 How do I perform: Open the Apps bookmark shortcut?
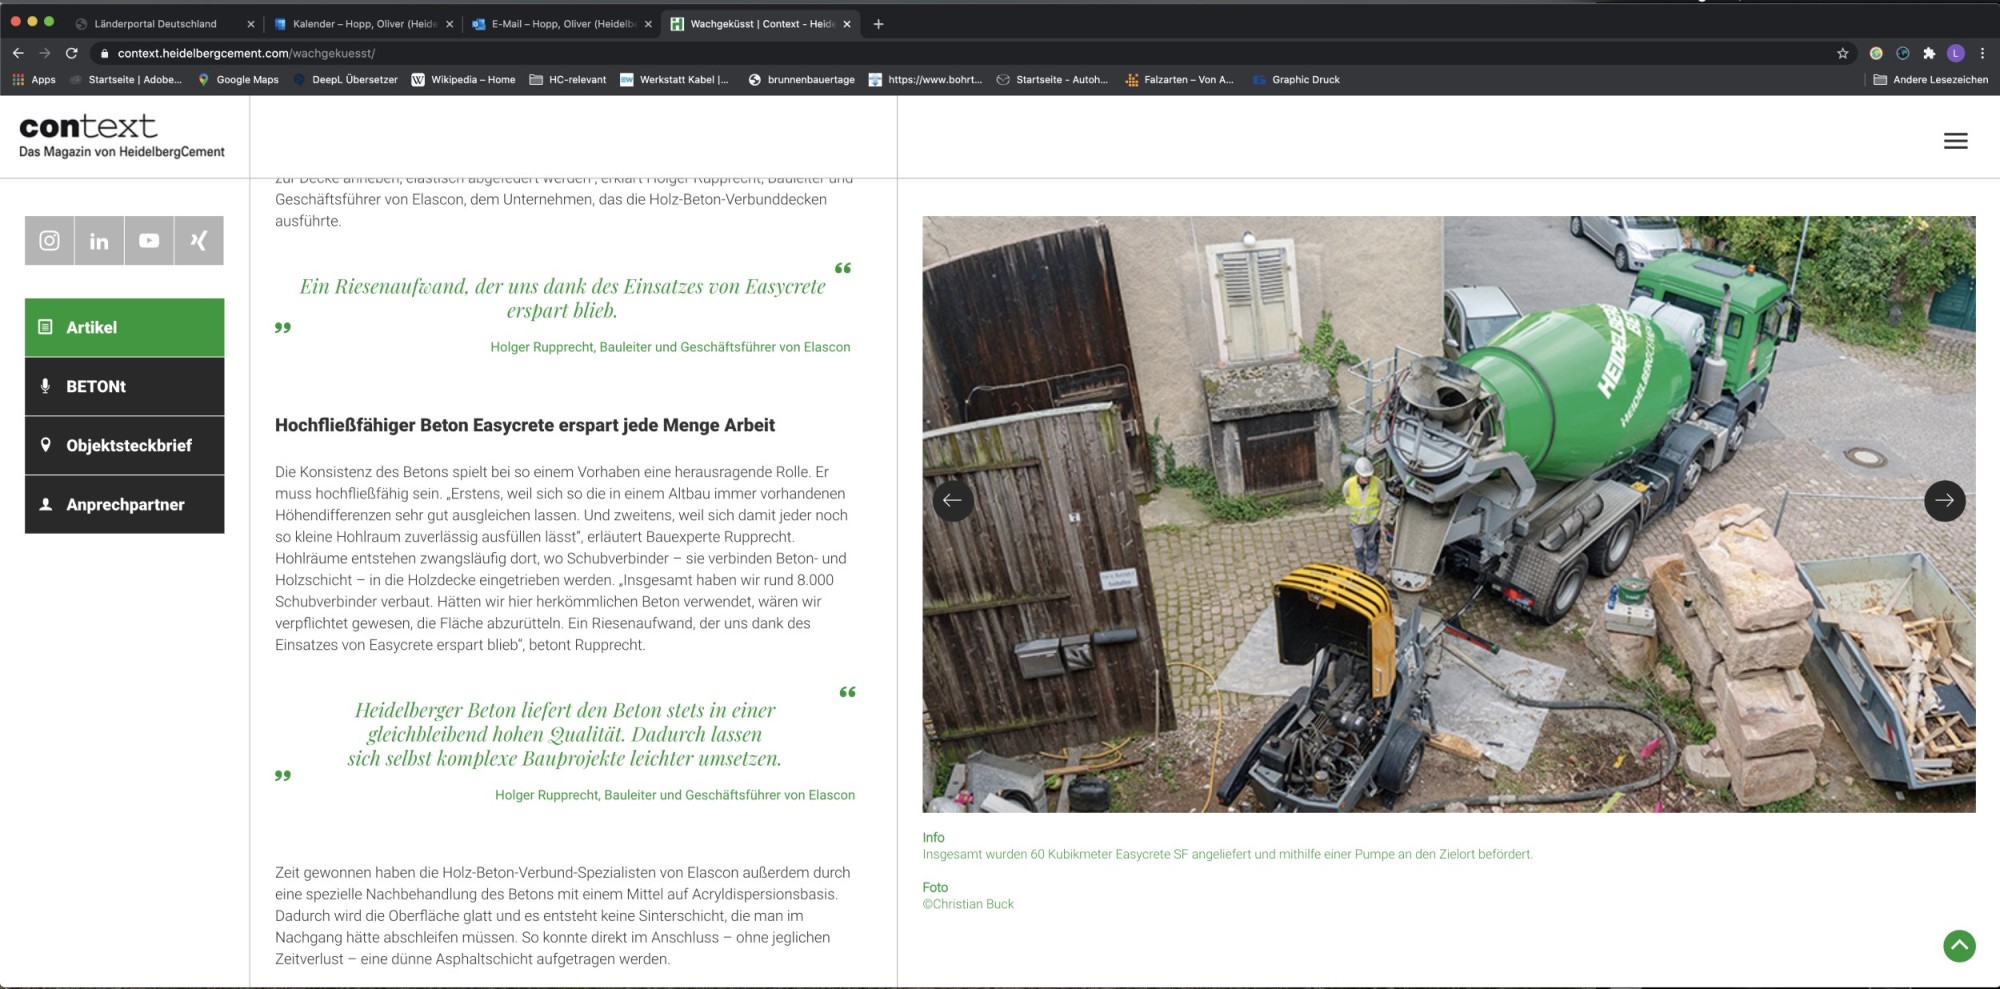[x=34, y=80]
